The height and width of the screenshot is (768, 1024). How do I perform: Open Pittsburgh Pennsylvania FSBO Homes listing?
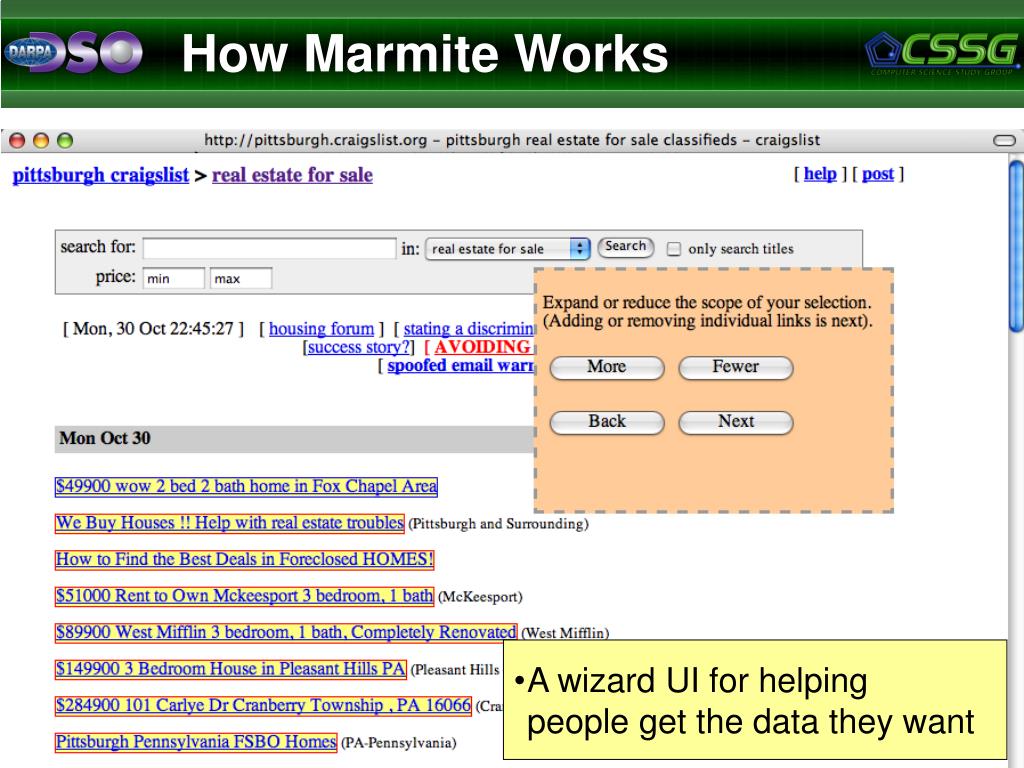pos(196,743)
